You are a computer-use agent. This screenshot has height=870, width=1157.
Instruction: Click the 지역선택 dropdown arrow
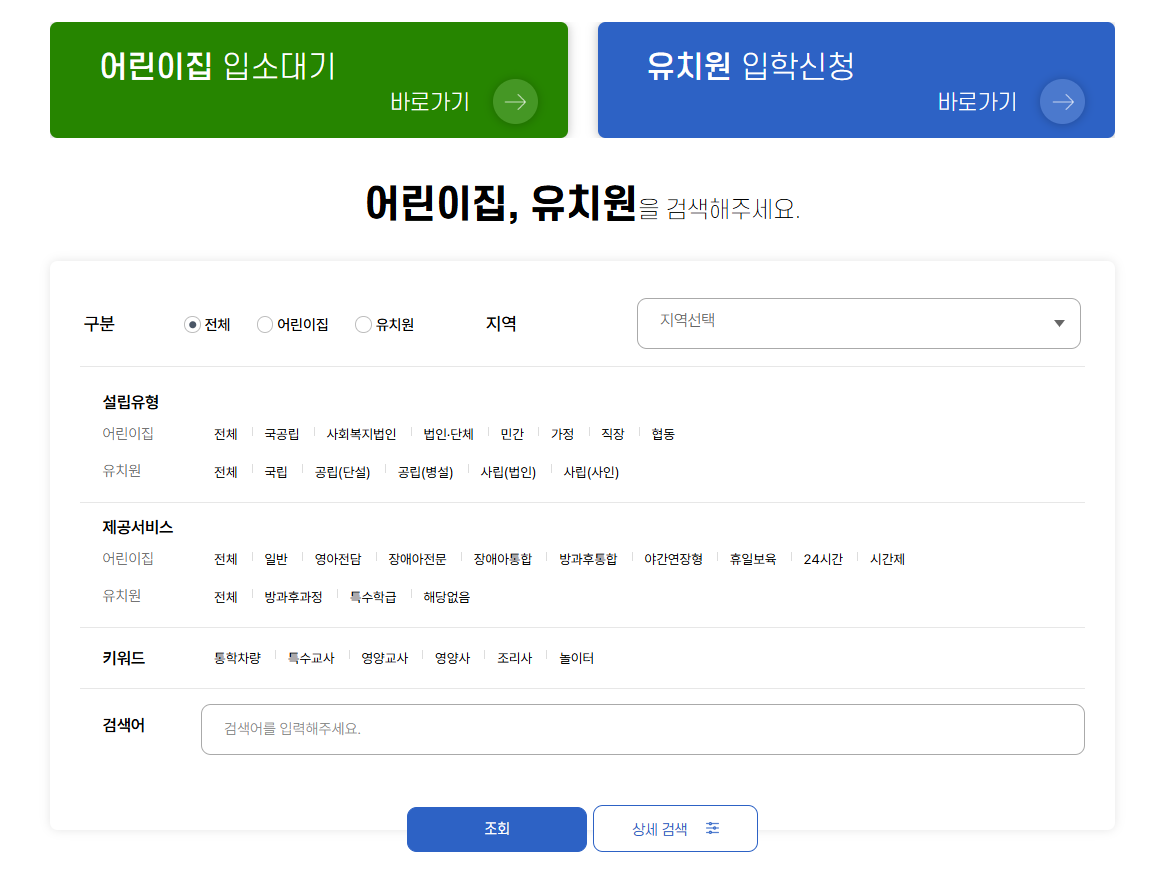(x=1059, y=323)
